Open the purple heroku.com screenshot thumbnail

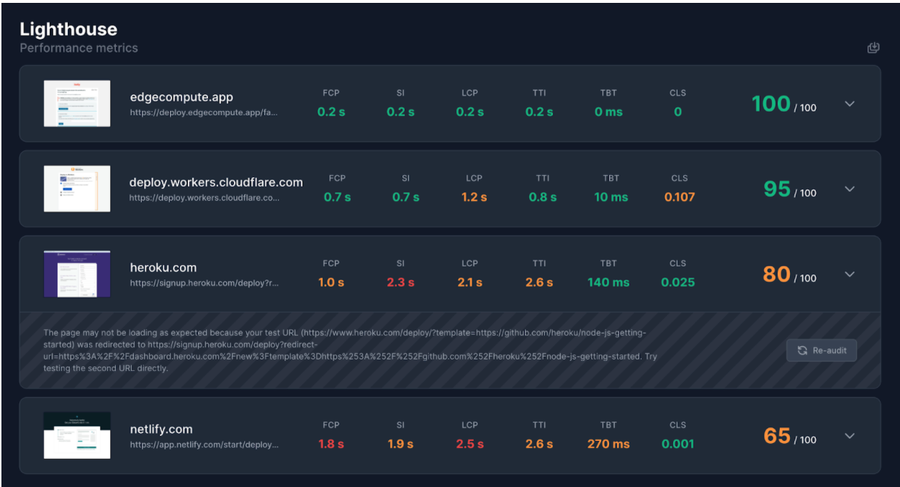pyautogui.click(x=77, y=274)
